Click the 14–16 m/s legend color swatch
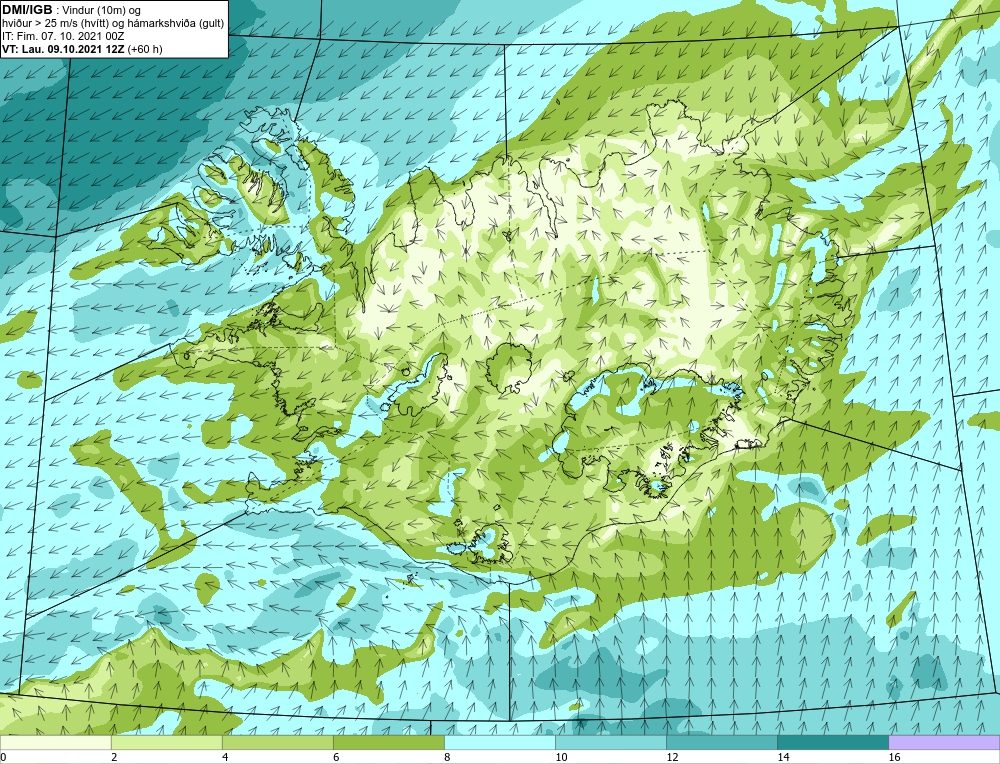The width and height of the screenshot is (1000, 764). tap(832, 742)
